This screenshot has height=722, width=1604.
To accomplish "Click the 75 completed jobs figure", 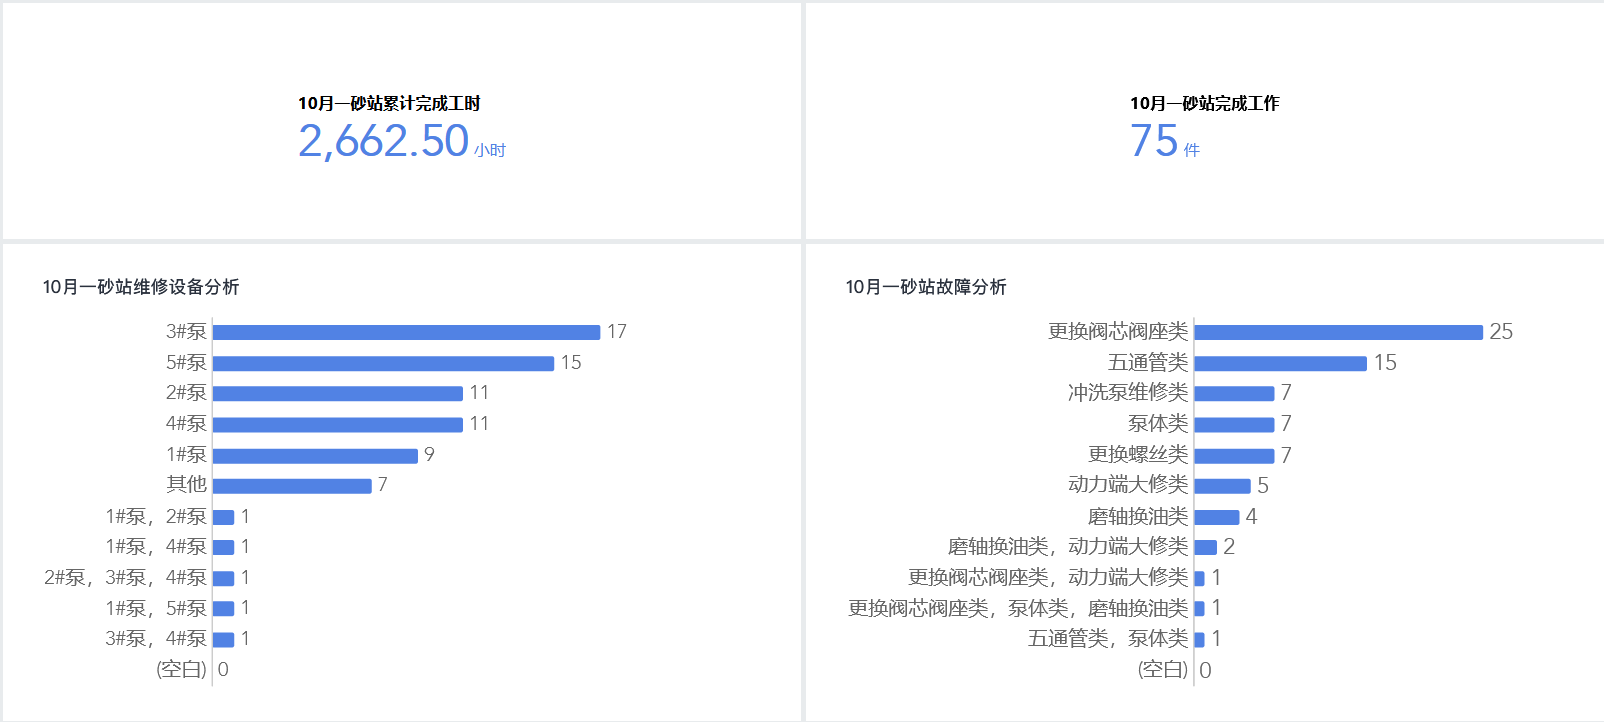I will click(1154, 141).
